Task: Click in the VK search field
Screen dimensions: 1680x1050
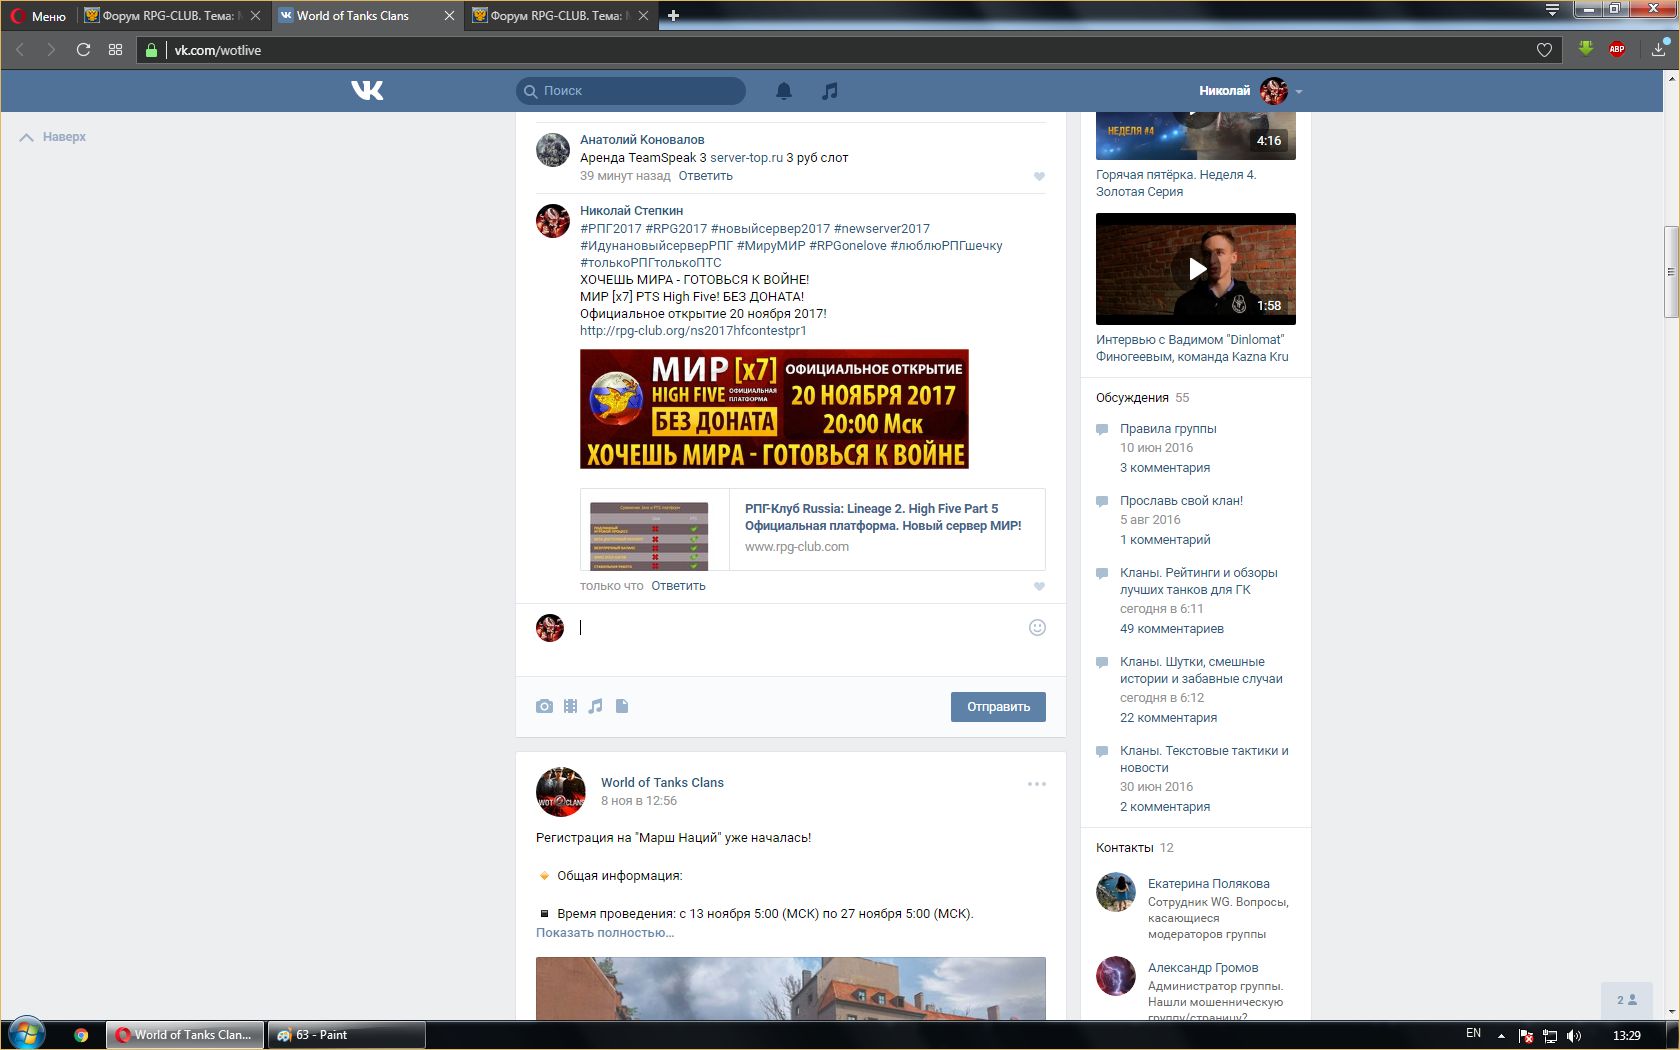Action: [x=631, y=91]
